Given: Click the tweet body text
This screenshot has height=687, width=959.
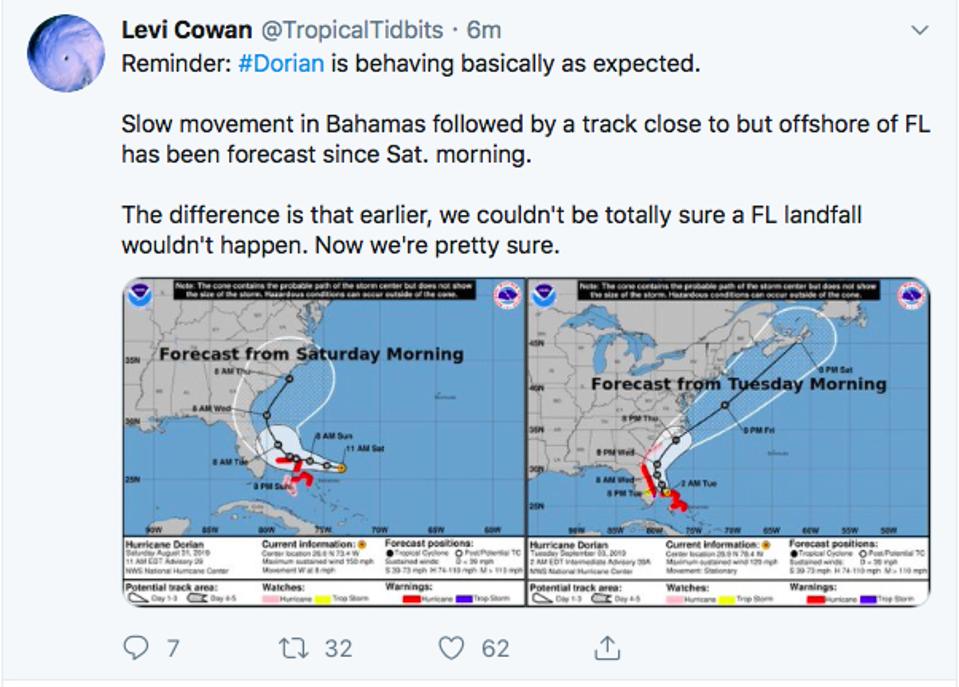Looking at the screenshot, I should point(525,154).
